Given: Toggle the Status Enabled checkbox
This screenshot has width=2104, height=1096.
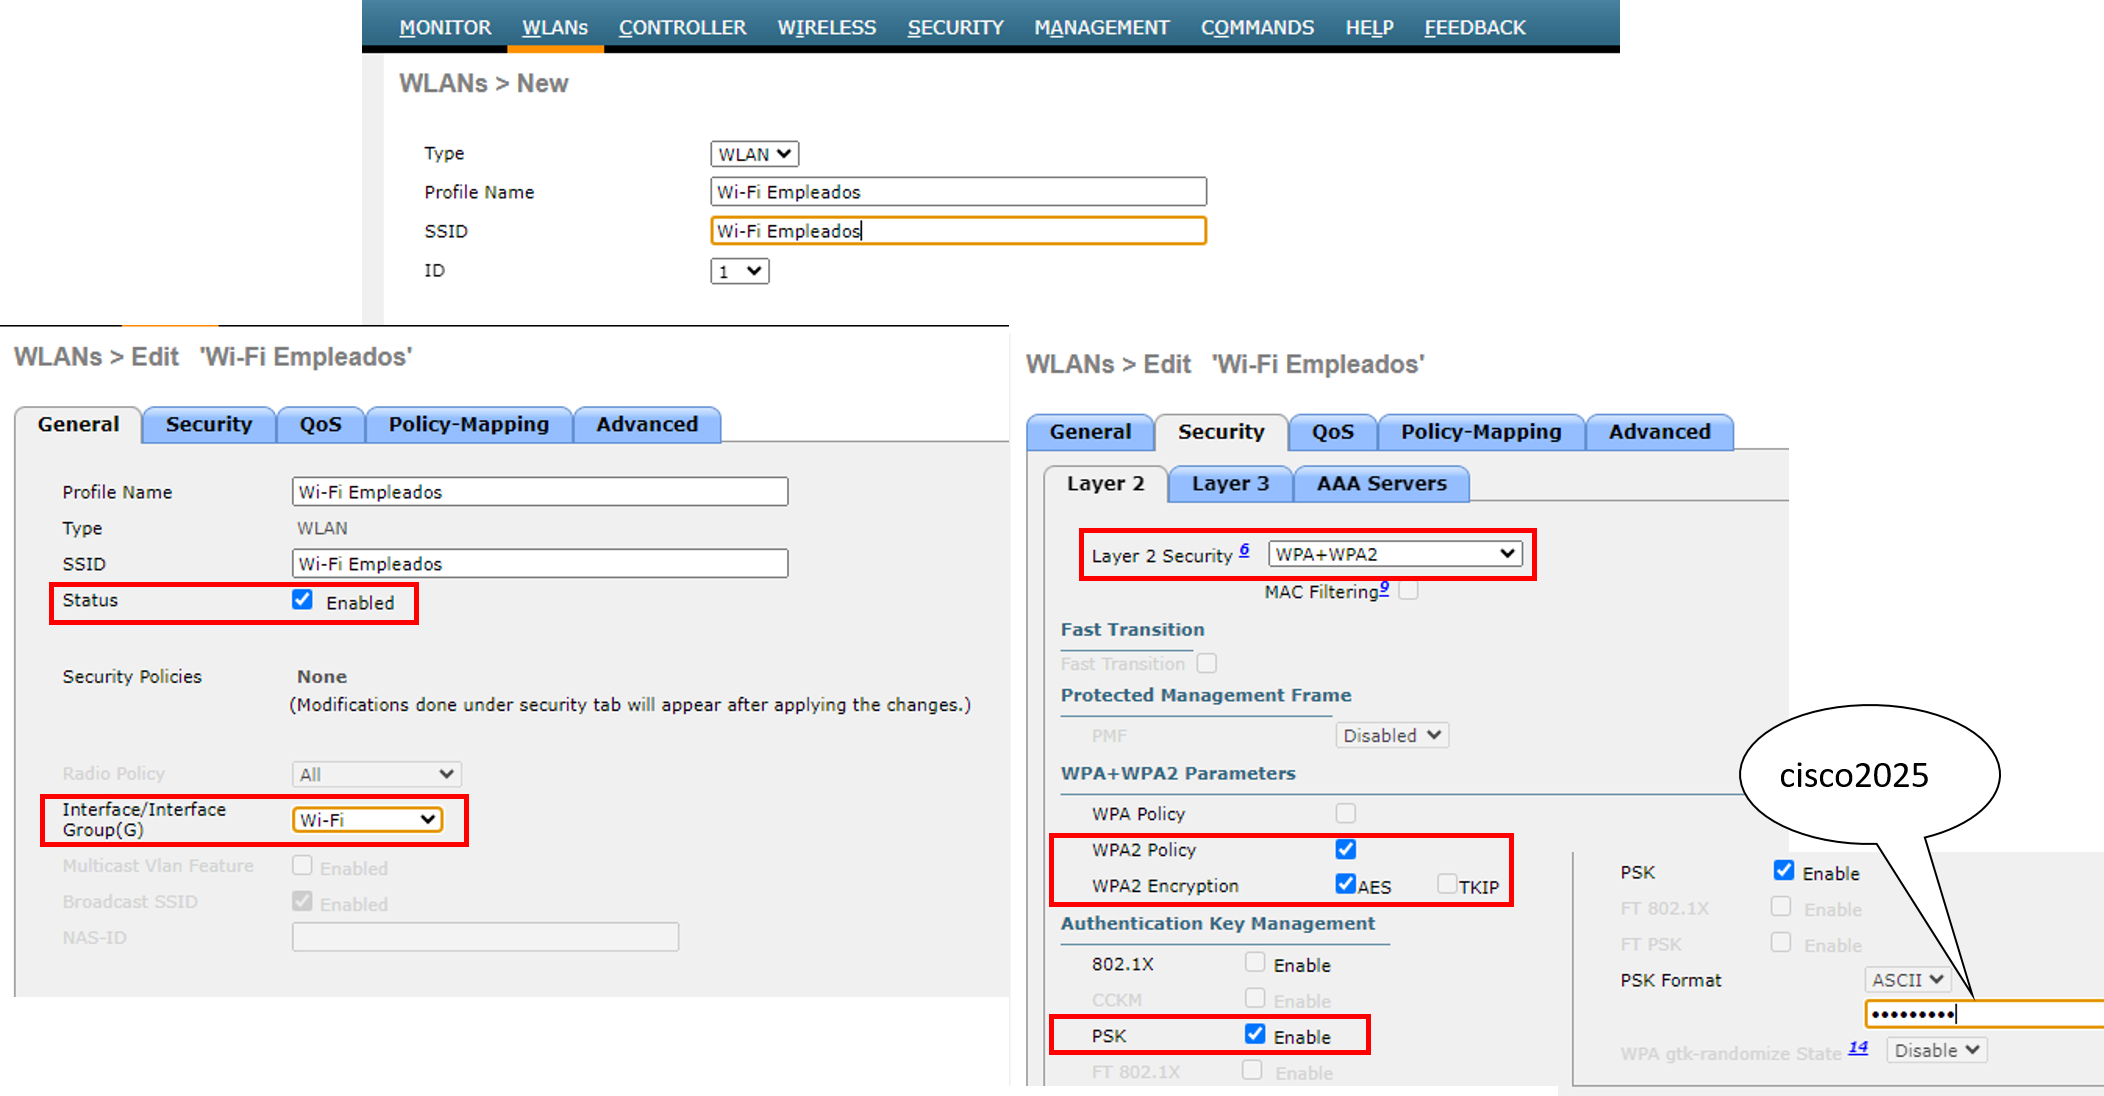Looking at the screenshot, I should click(x=302, y=600).
